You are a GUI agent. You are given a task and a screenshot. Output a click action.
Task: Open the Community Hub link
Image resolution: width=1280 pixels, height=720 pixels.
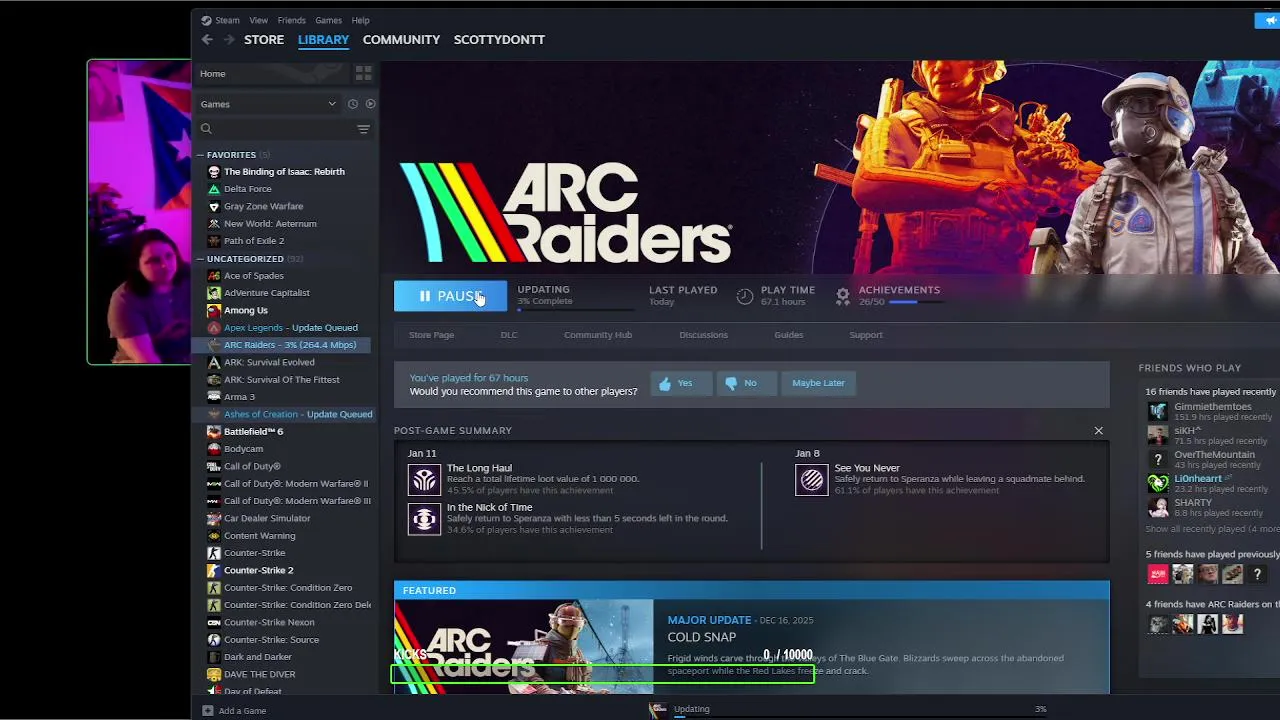click(598, 335)
